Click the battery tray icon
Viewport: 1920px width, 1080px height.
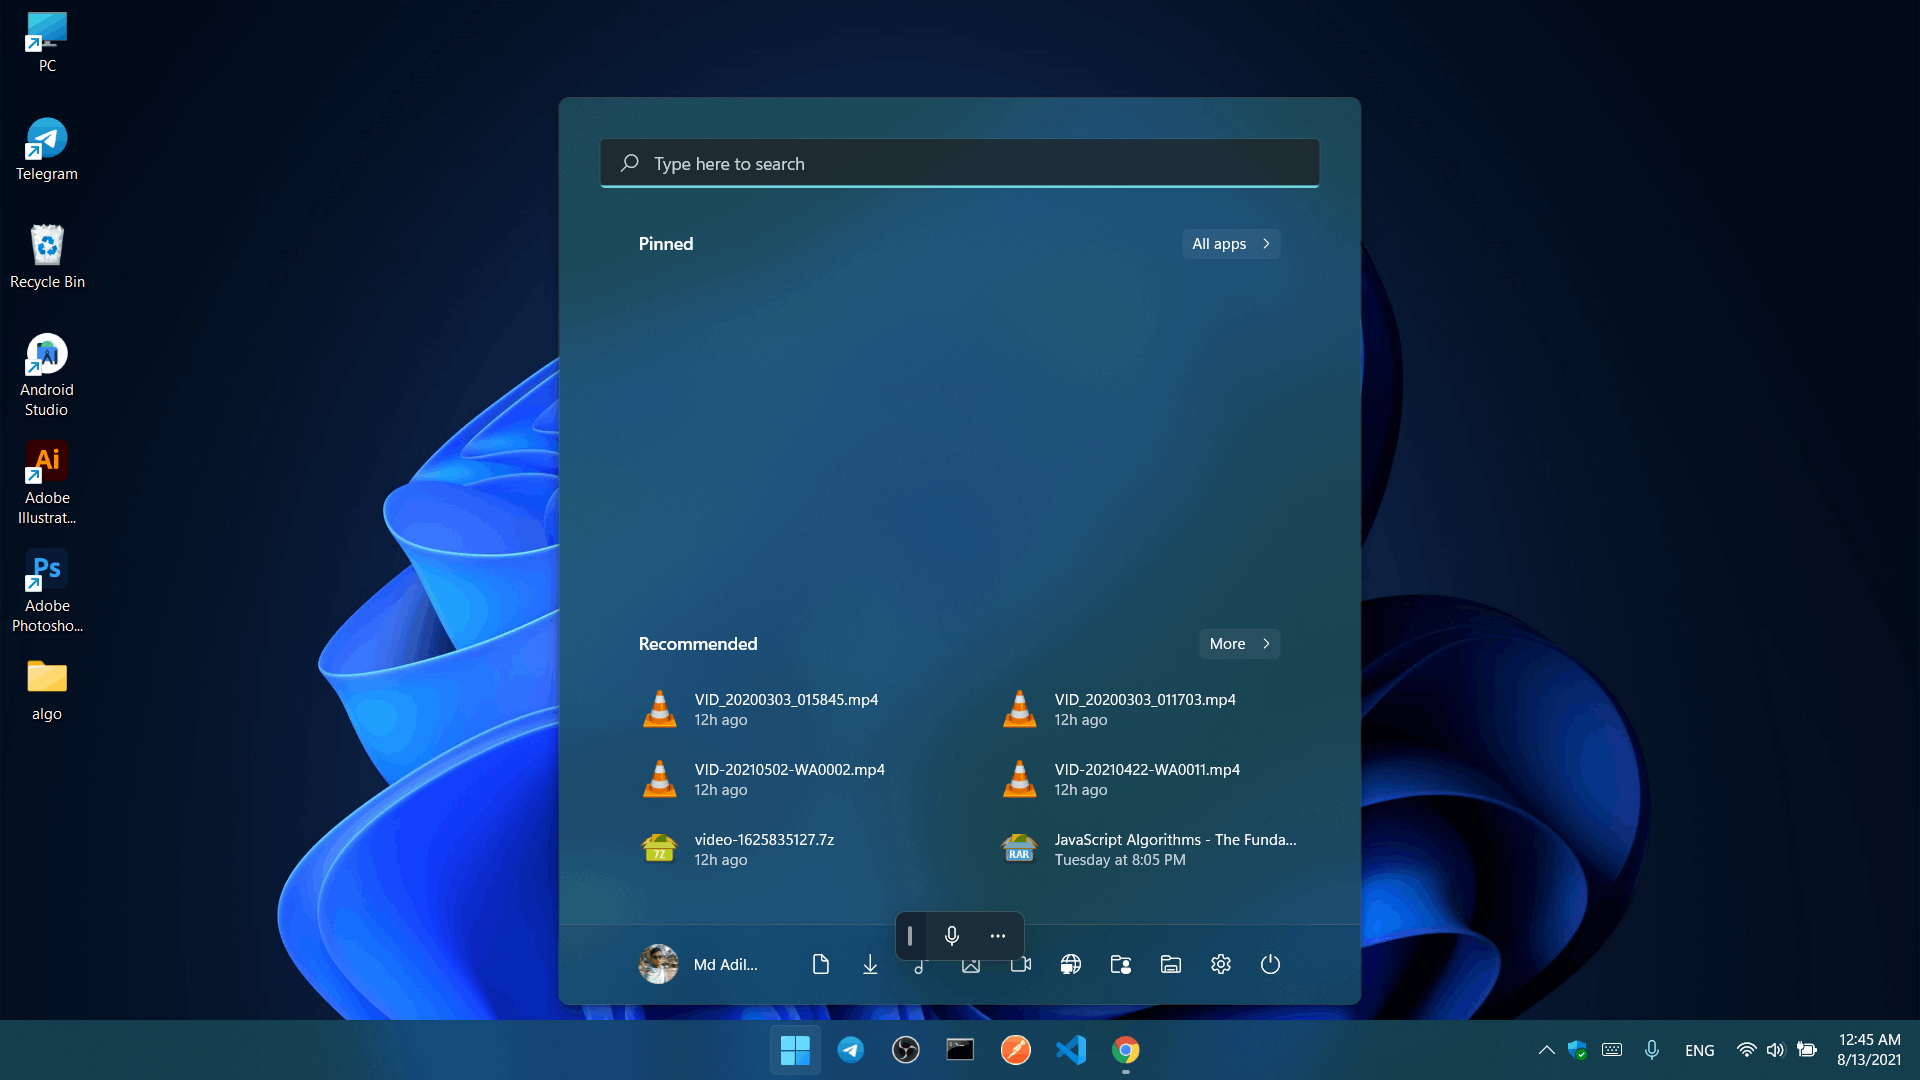tap(1807, 1050)
